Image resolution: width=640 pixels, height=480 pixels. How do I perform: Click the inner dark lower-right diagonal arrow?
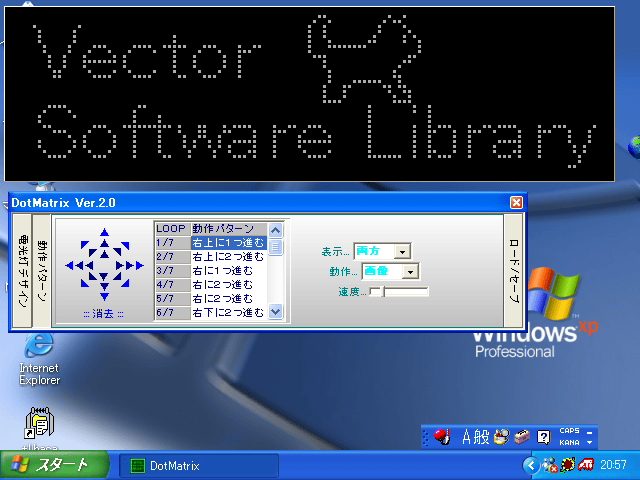click(118, 277)
